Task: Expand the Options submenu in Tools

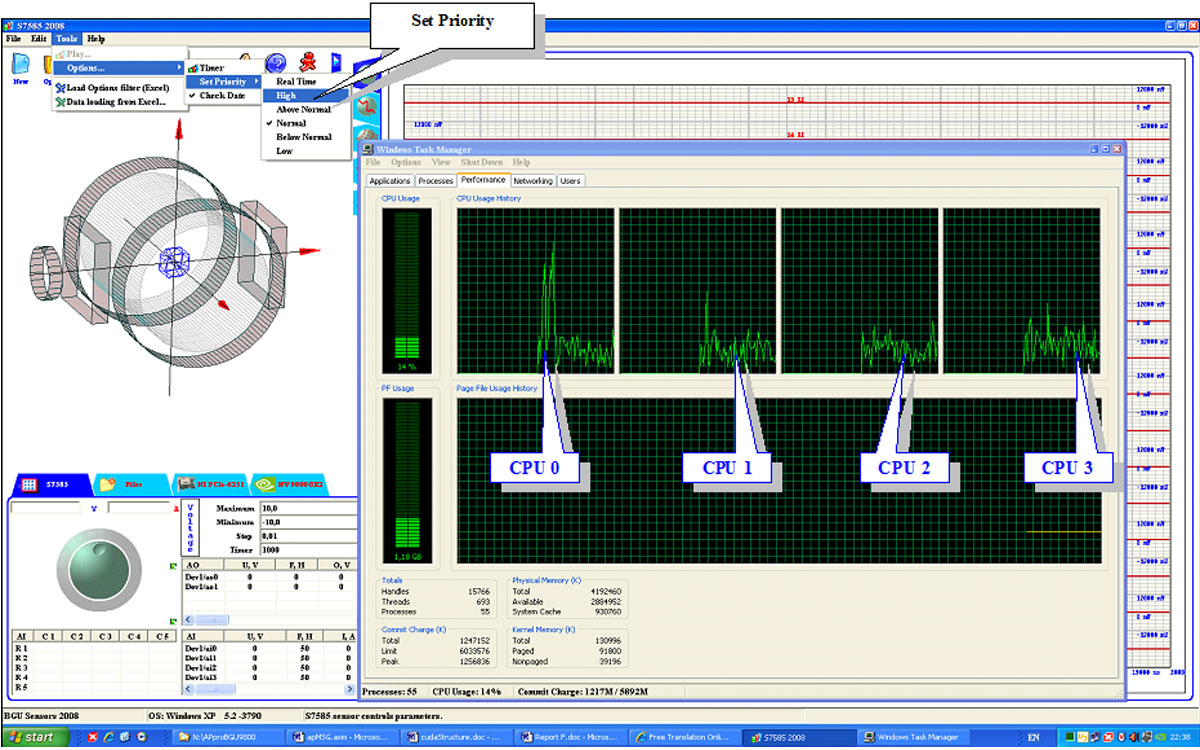Action: (86, 67)
